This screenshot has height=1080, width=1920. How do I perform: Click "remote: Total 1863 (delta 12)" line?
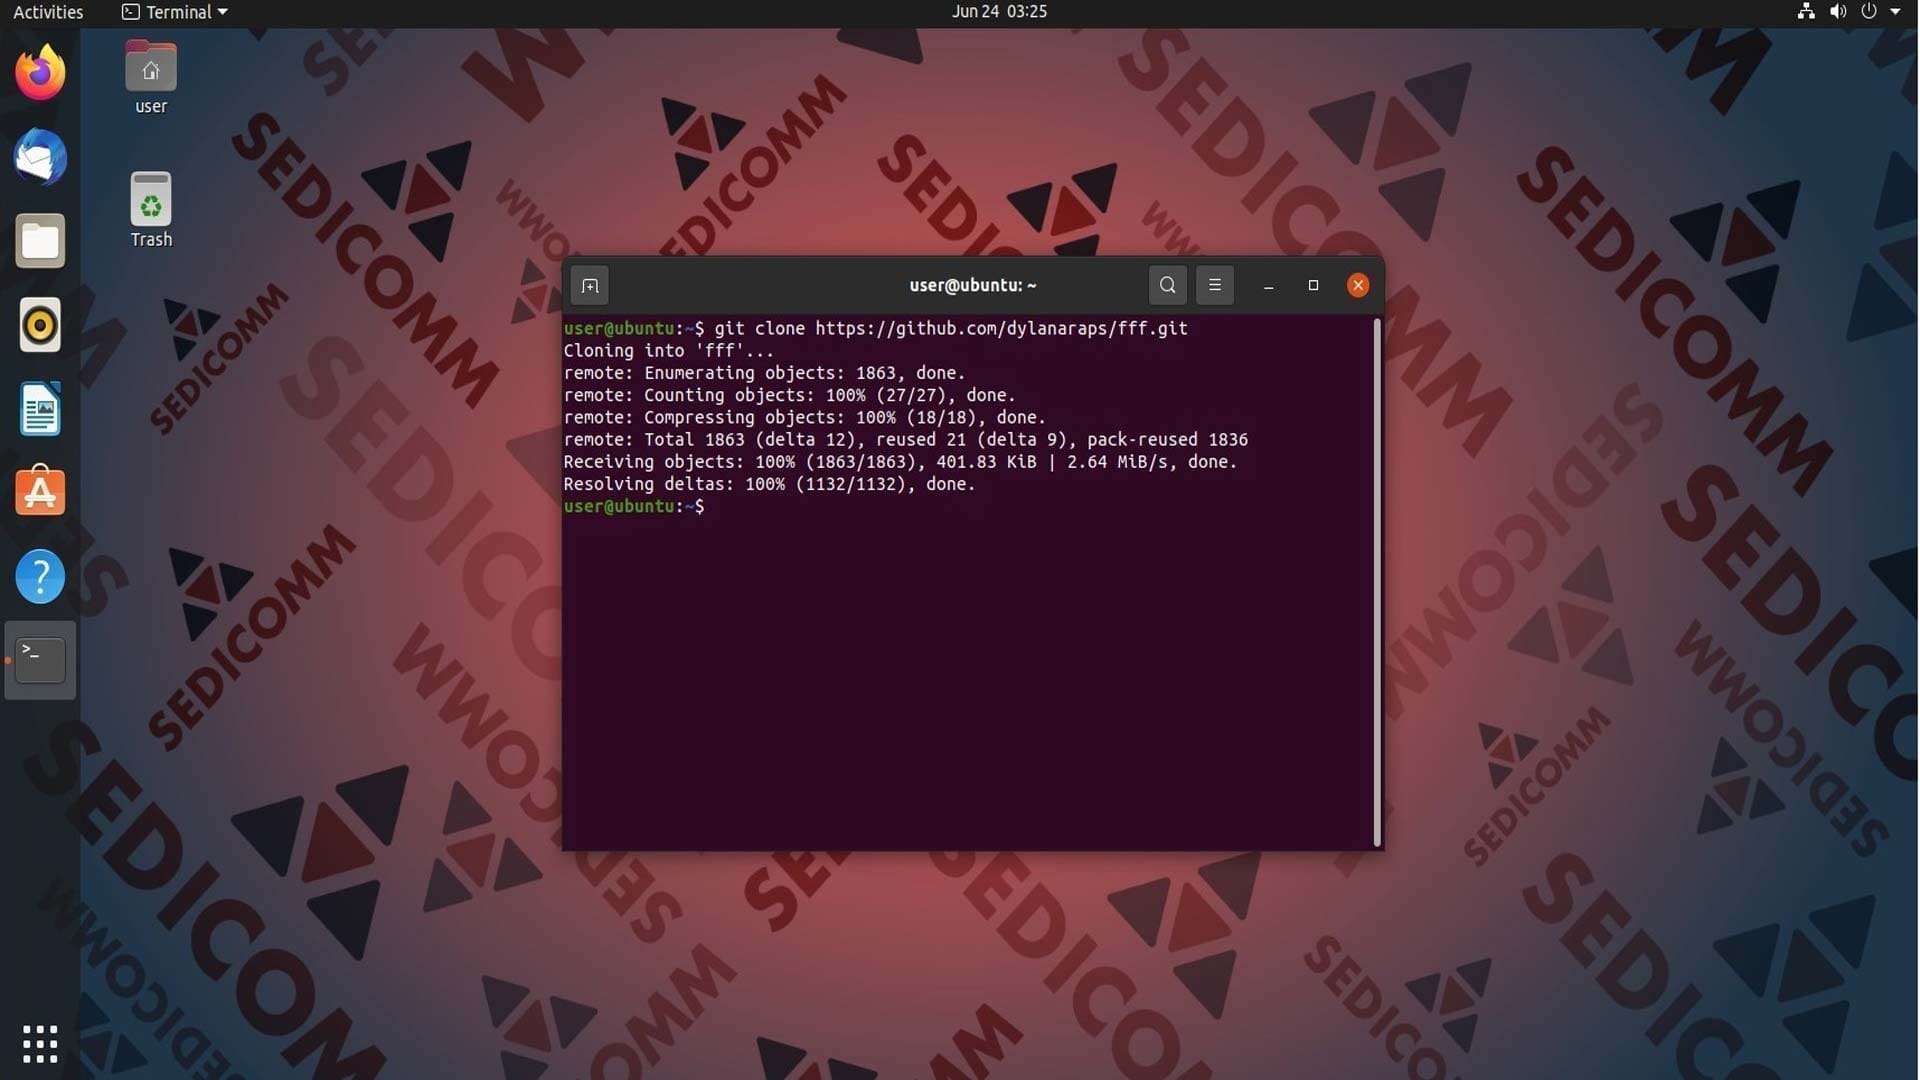point(905,440)
